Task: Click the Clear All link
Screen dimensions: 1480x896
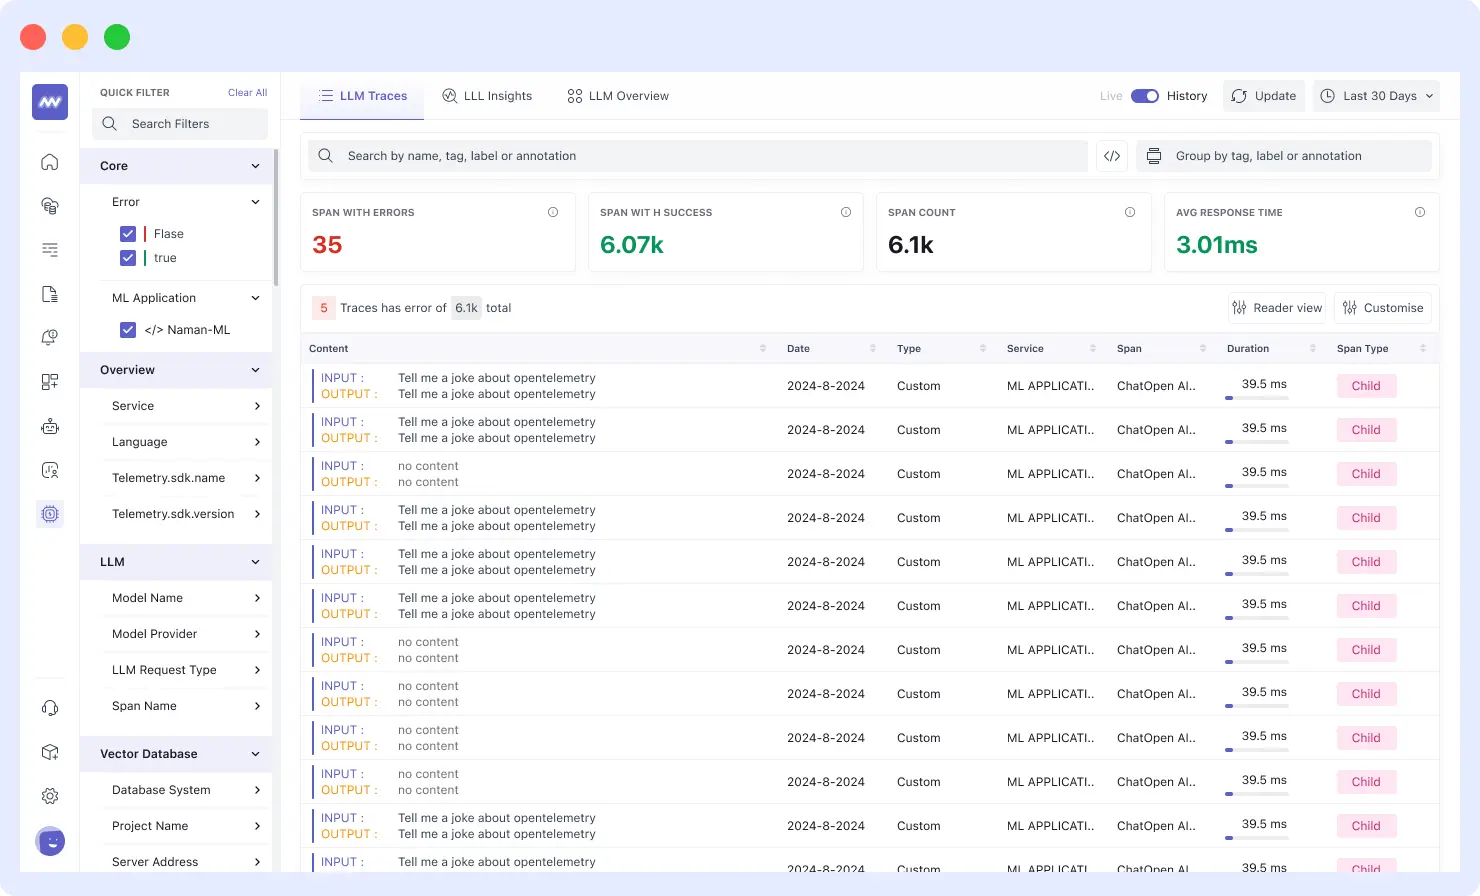Action: click(x=247, y=93)
